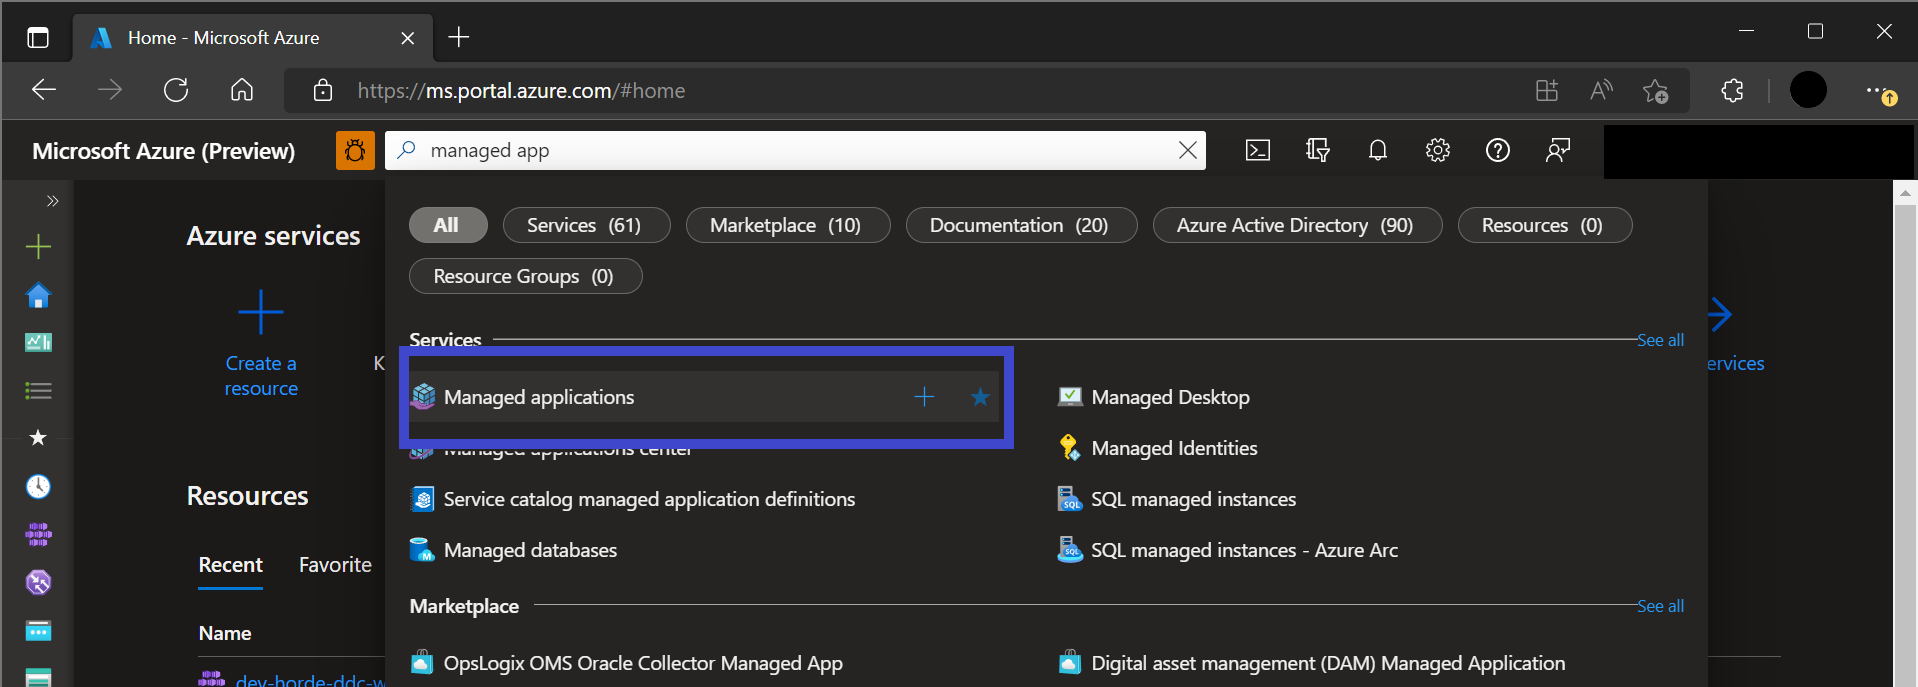
Task: Click See all for Marketplace section
Action: (1660, 606)
